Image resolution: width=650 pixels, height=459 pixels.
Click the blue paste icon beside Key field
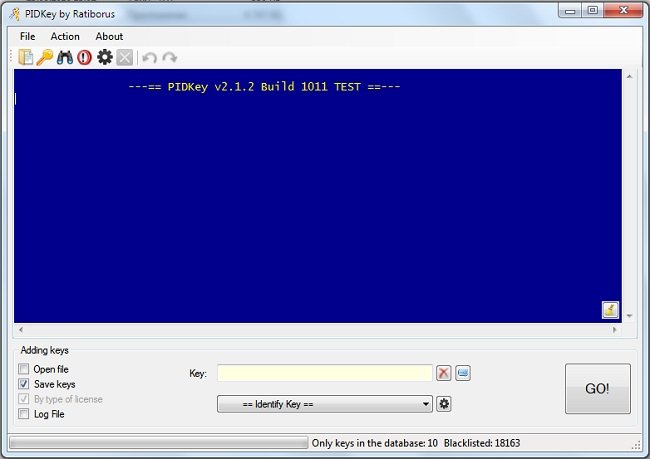(463, 373)
